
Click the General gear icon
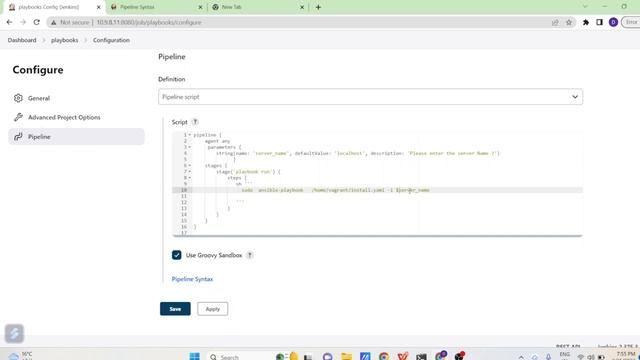click(18, 98)
